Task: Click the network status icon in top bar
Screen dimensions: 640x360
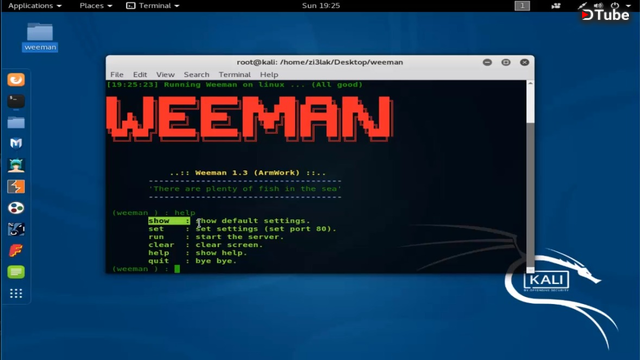Action: [582, 6]
